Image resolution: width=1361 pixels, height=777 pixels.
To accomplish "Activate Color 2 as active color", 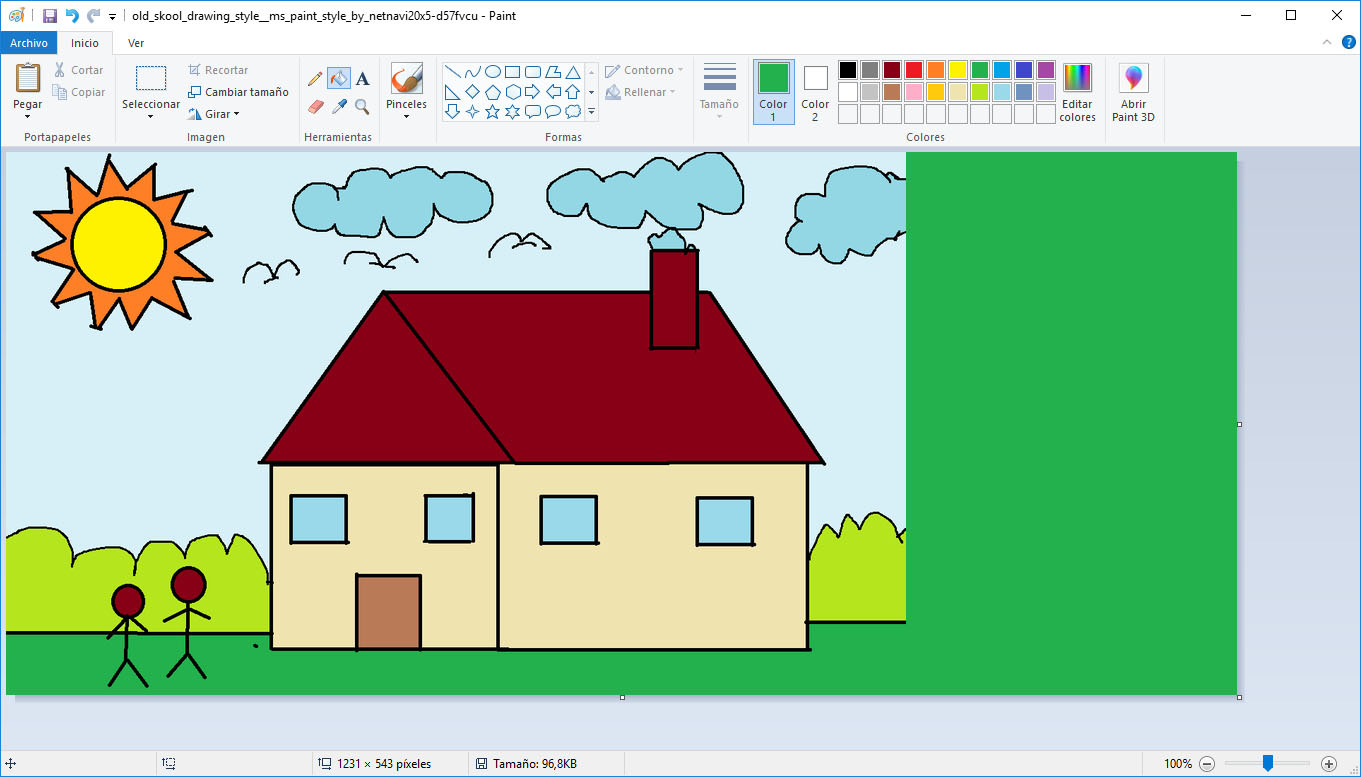I will (x=814, y=90).
